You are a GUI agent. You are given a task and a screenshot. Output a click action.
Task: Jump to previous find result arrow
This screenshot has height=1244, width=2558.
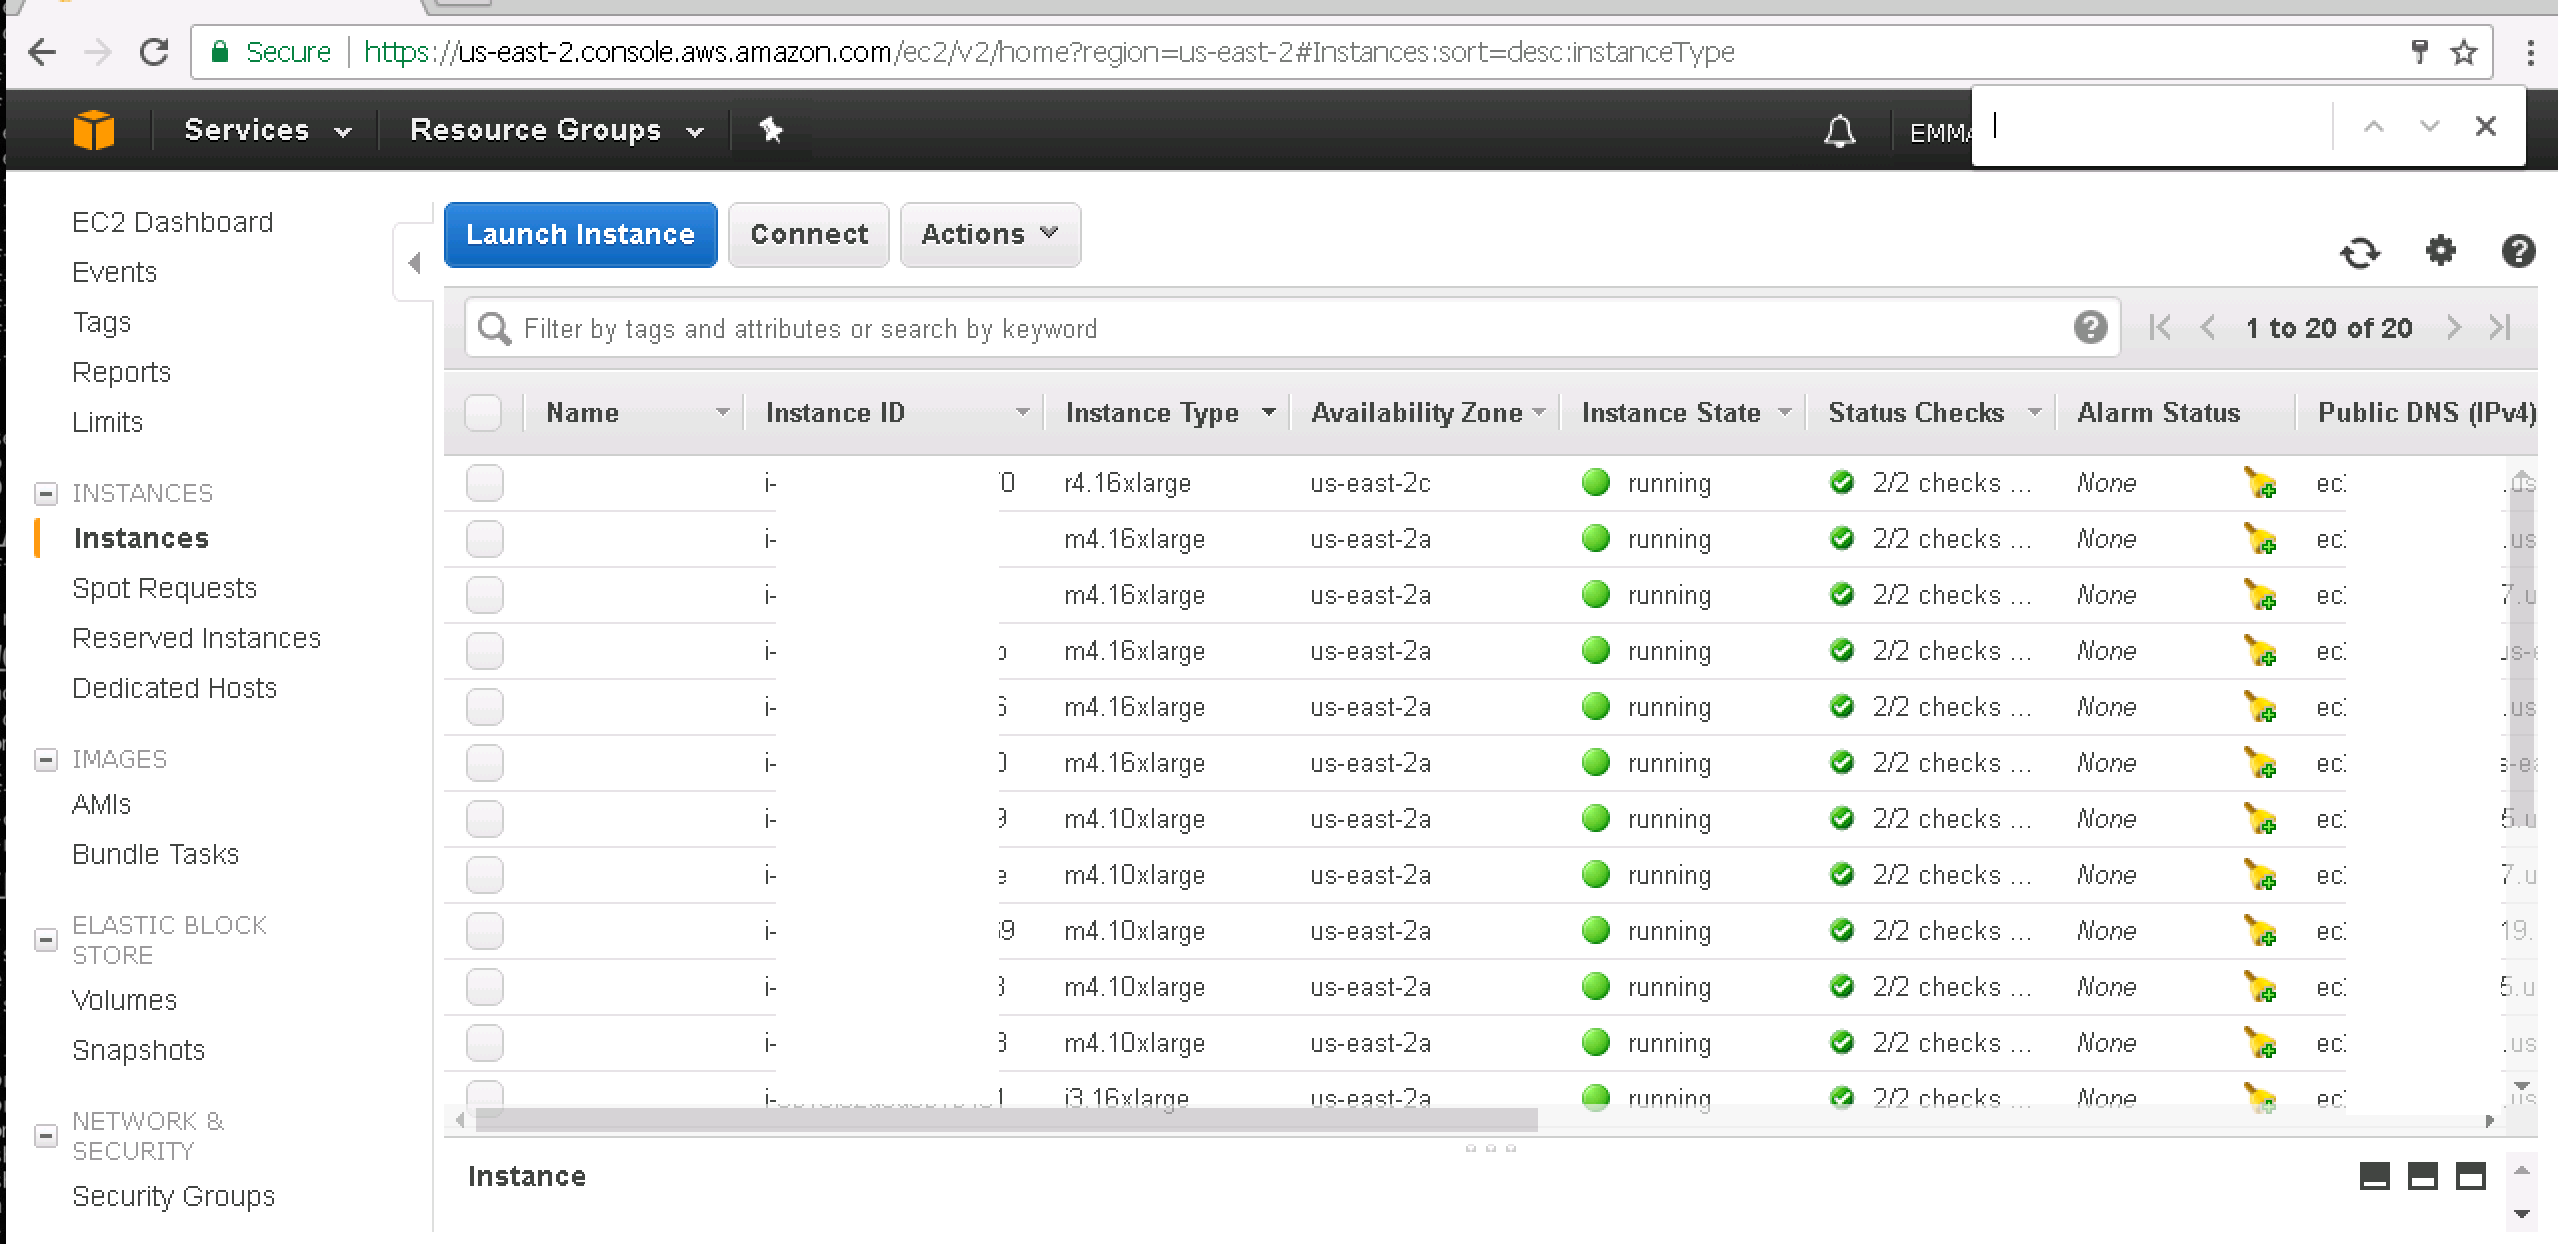(x=2373, y=126)
